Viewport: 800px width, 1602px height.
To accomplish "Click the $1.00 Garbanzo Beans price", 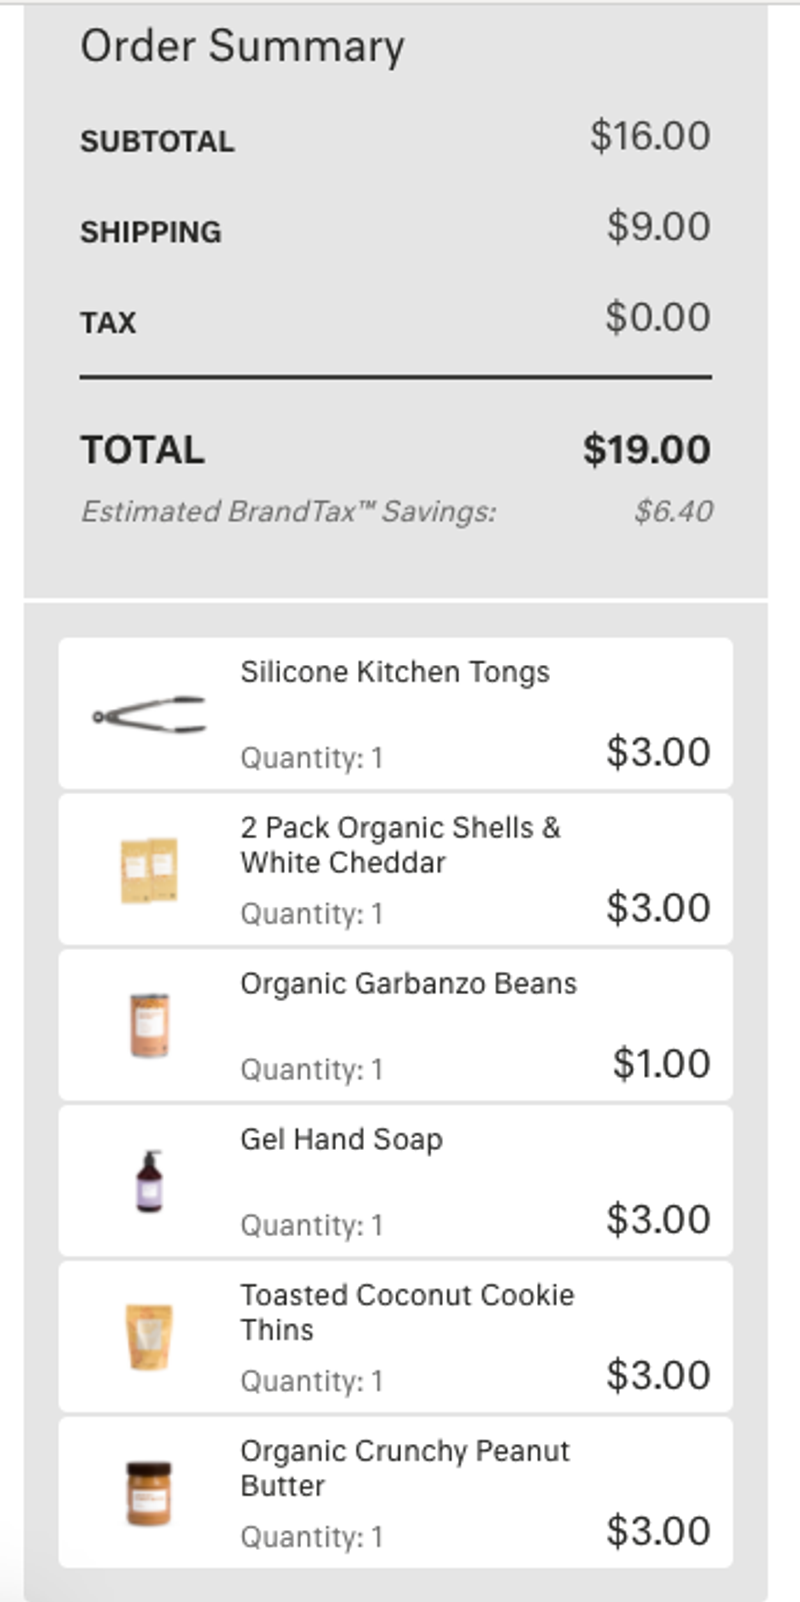I will 661,1064.
